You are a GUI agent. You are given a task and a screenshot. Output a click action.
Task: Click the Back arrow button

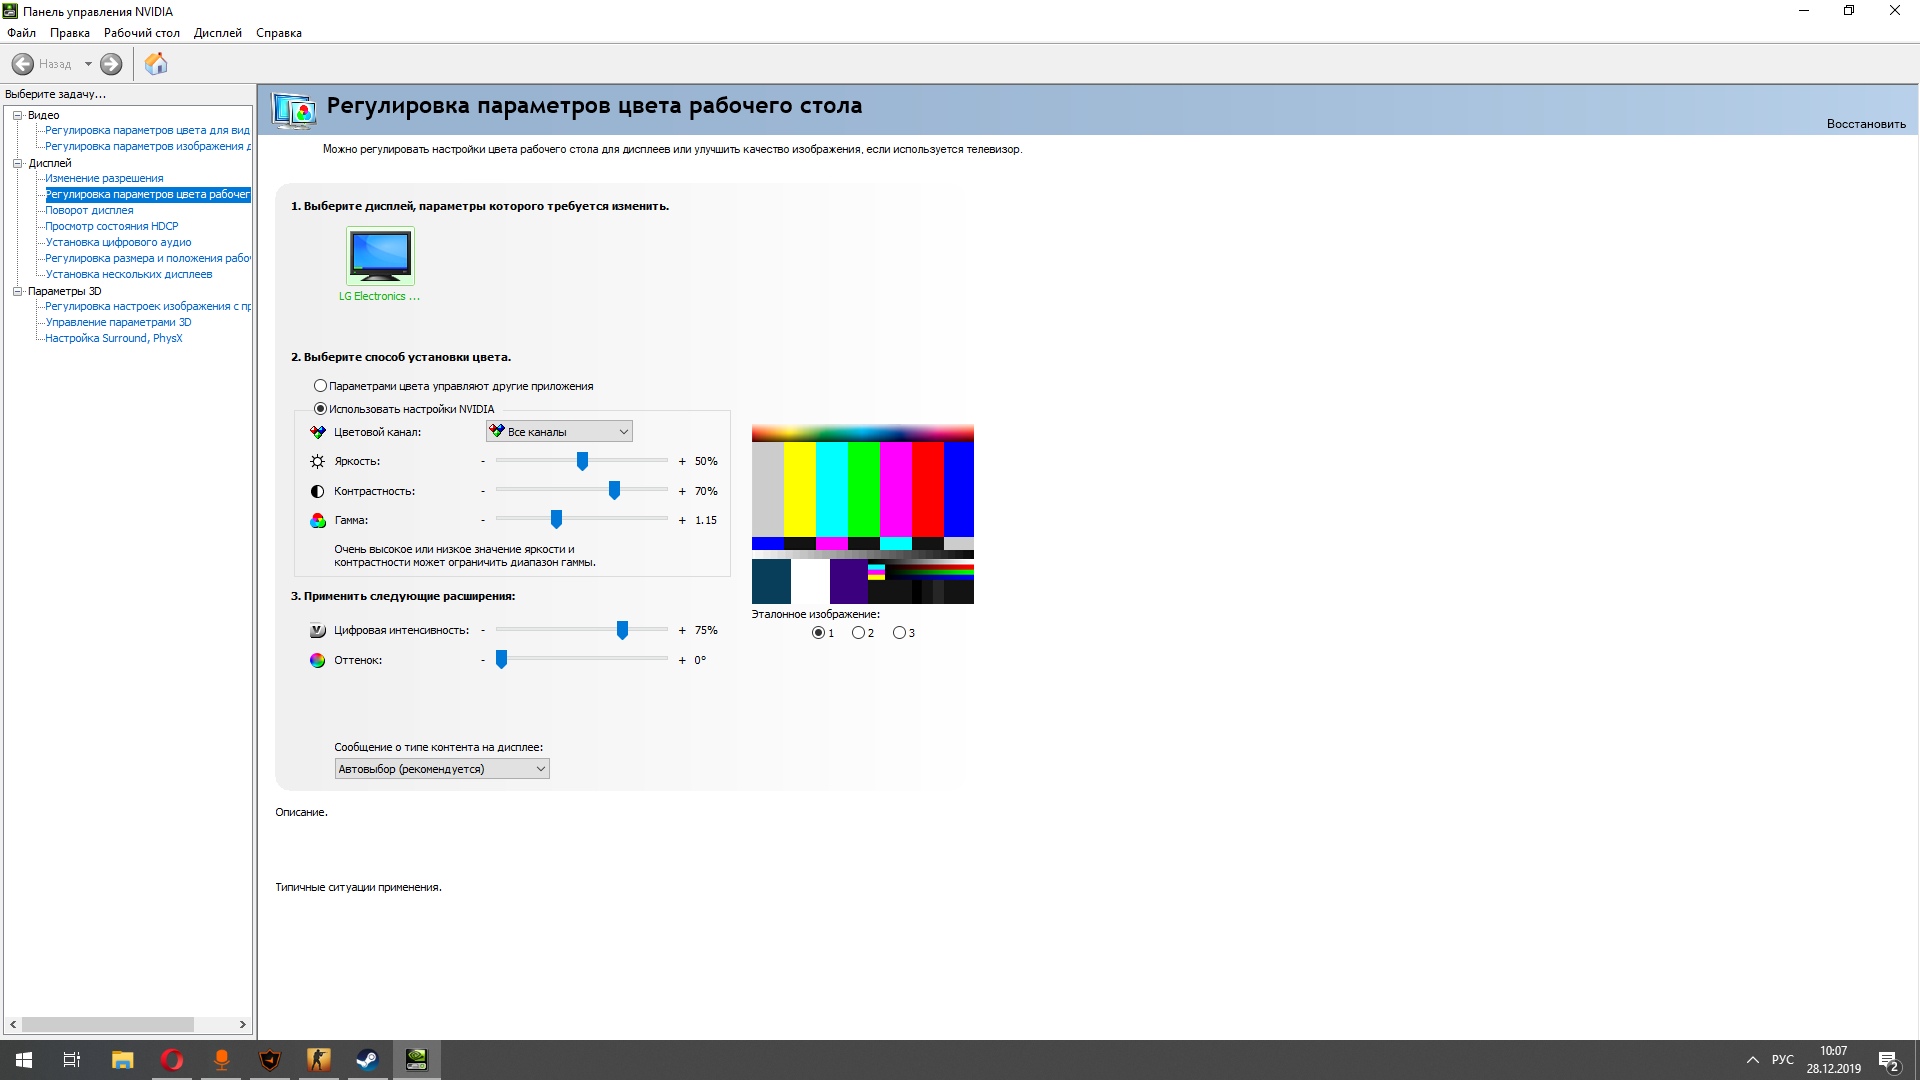[23, 64]
